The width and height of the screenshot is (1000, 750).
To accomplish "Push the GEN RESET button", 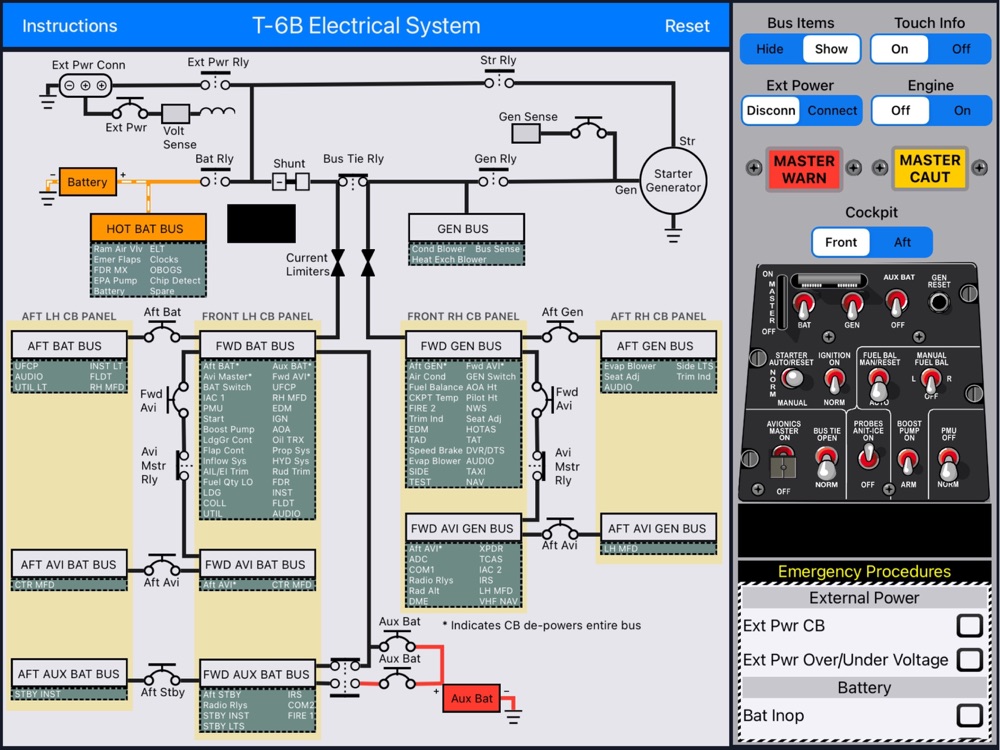I will click(x=938, y=303).
